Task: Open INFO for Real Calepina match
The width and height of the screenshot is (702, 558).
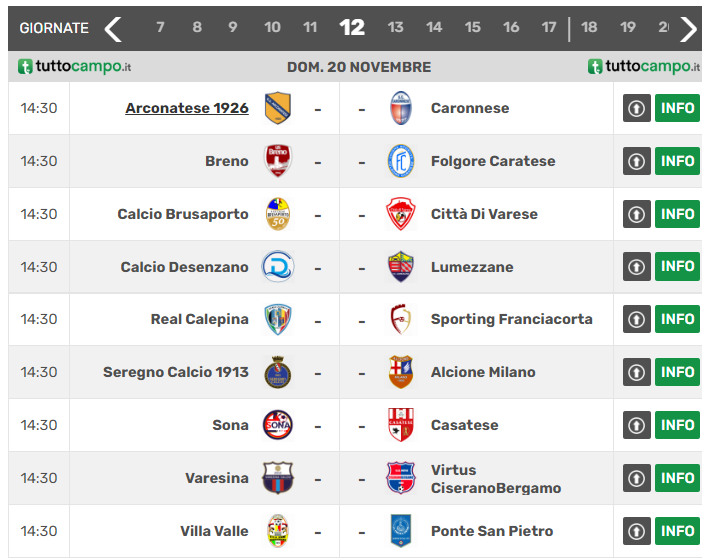Action: [677, 319]
